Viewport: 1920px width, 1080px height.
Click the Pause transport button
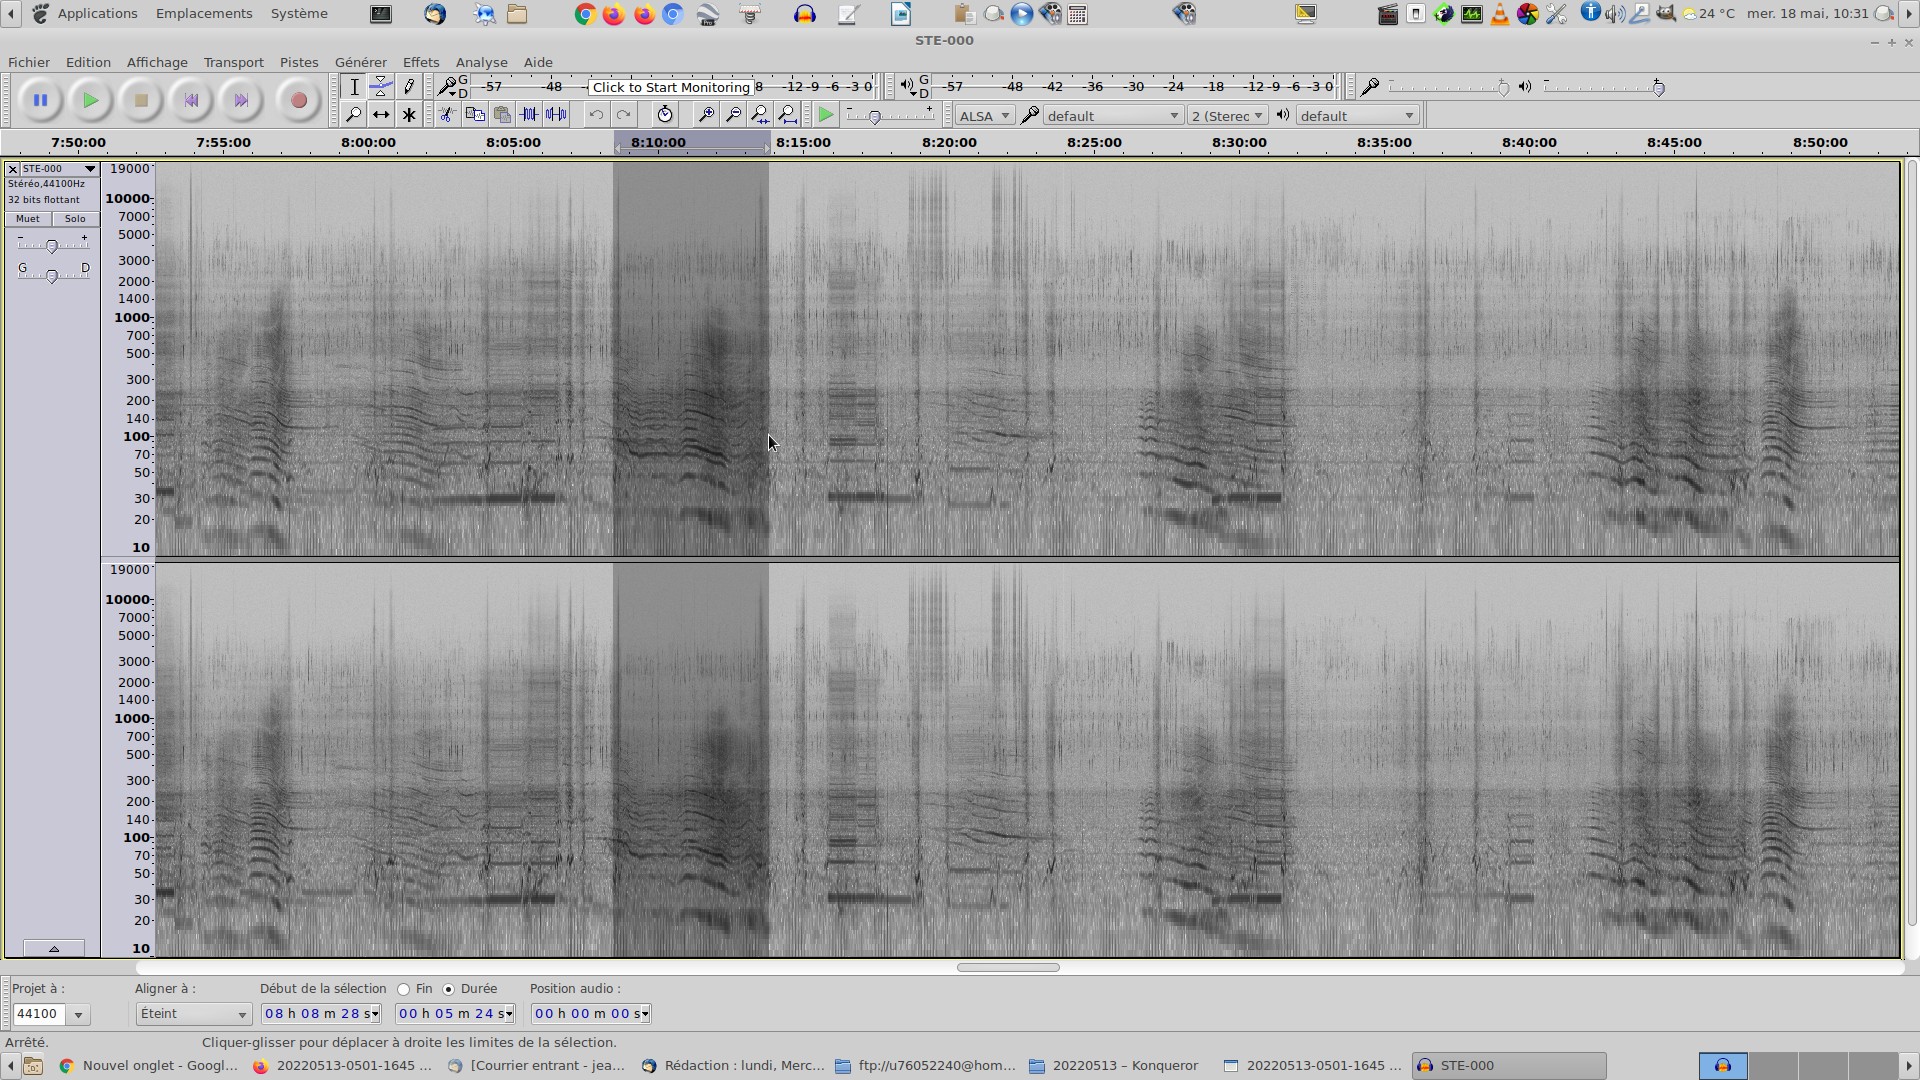pos(40,100)
